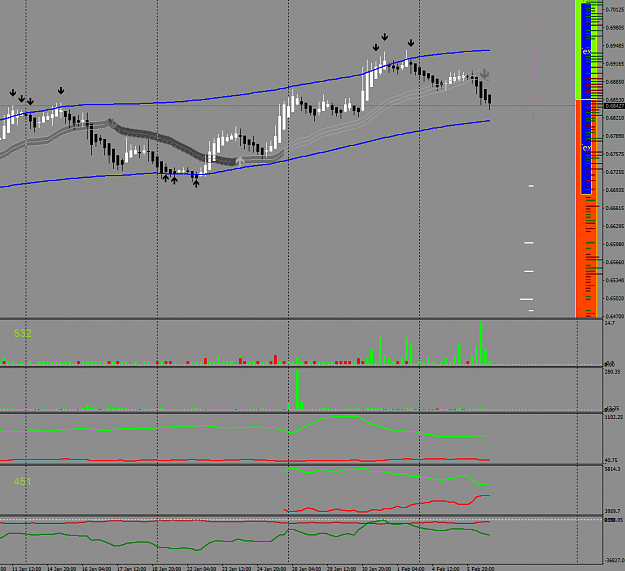Click the 14.7 scale value of the histogram pane
The image size is (625, 571).
pyautogui.click(x=609, y=323)
